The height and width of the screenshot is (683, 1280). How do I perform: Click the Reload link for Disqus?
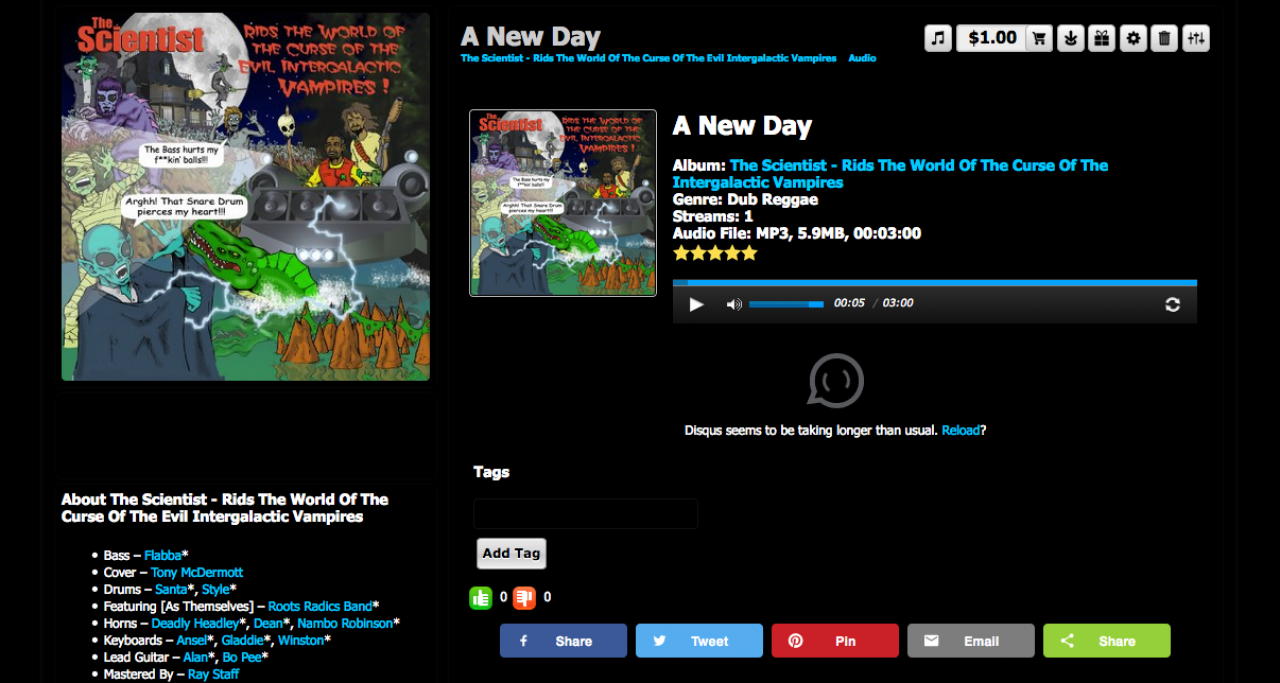pos(961,430)
